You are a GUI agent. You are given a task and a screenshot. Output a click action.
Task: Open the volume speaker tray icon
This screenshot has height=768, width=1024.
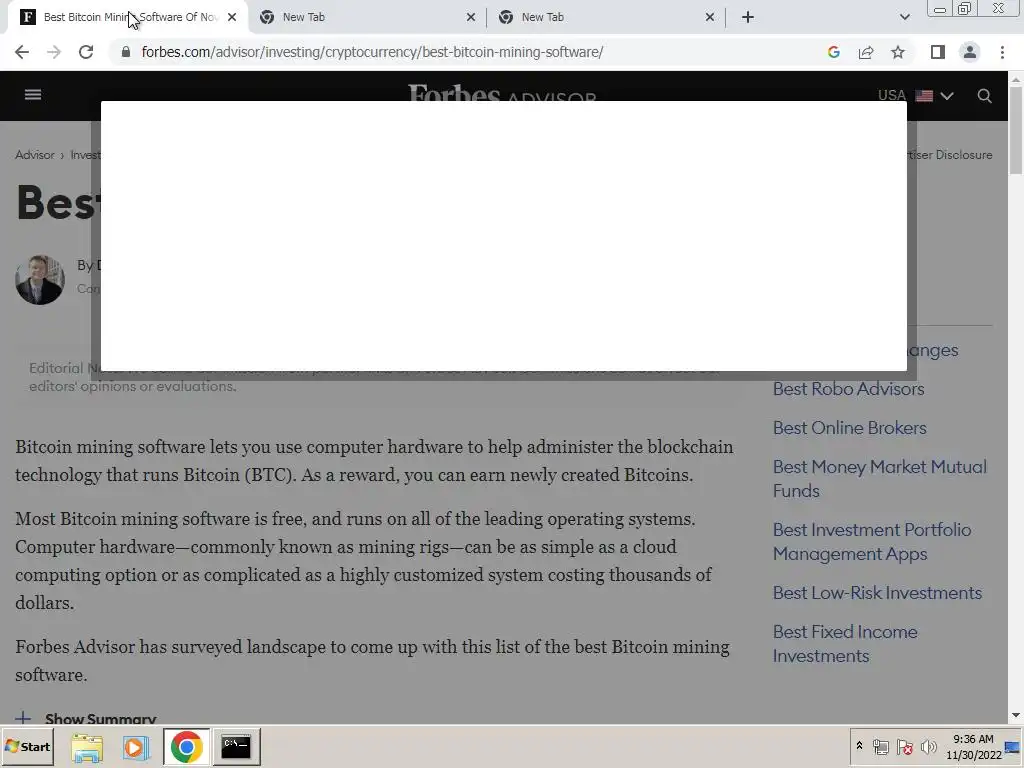click(x=928, y=747)
